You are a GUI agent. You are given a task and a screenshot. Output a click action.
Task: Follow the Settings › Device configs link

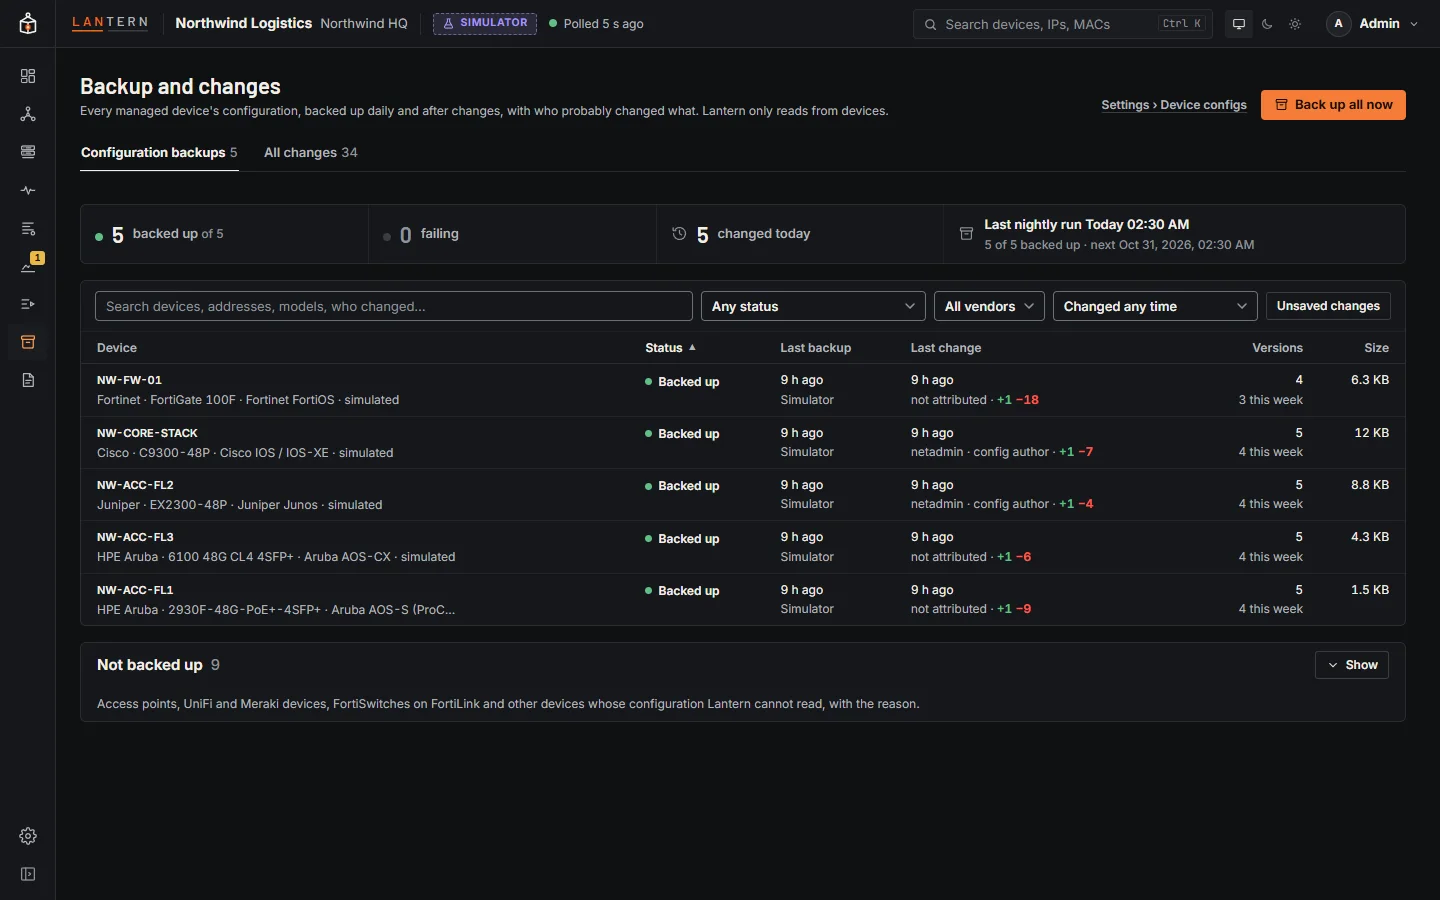click(1174, 105)
